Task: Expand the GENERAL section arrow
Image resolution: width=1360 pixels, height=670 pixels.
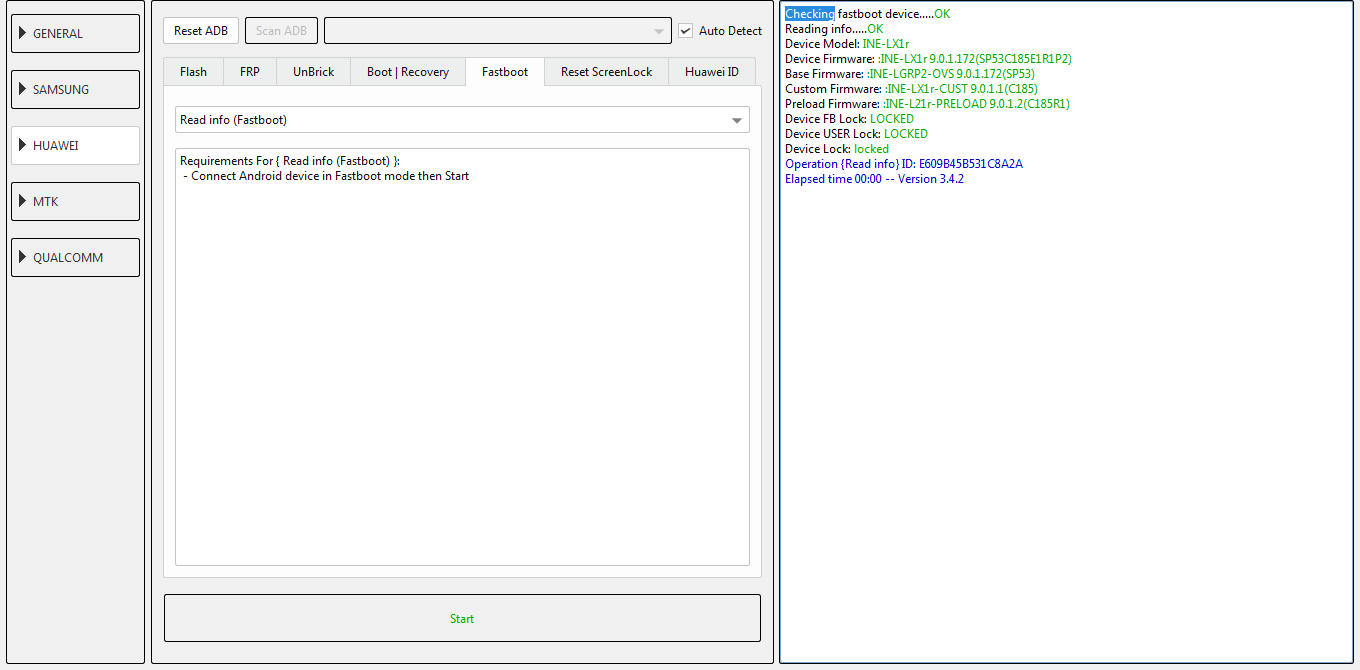Action: pyautogui.click(x=22, y=33)
